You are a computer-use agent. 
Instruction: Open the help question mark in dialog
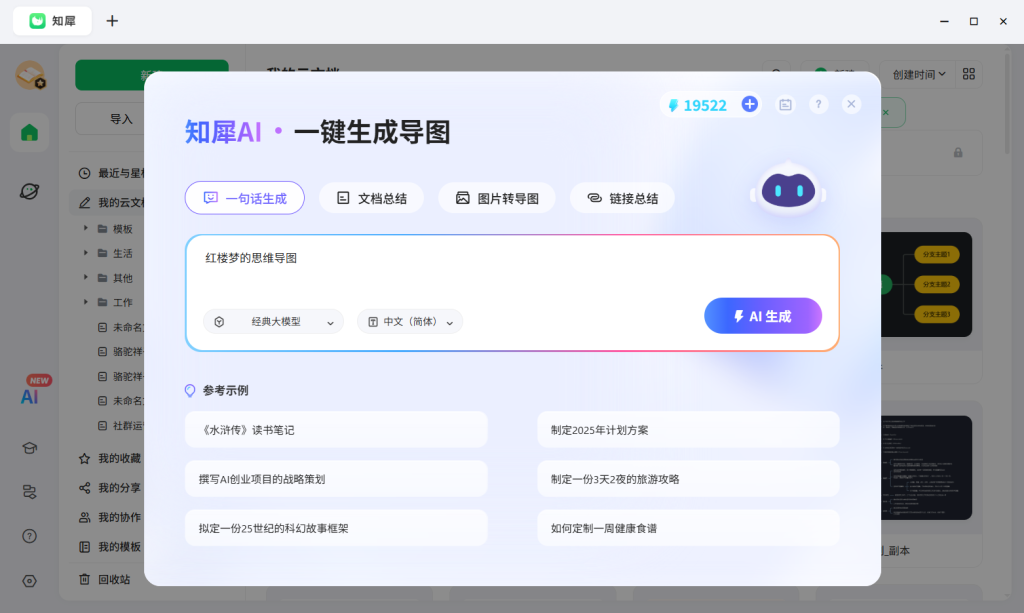pos(818,104)
